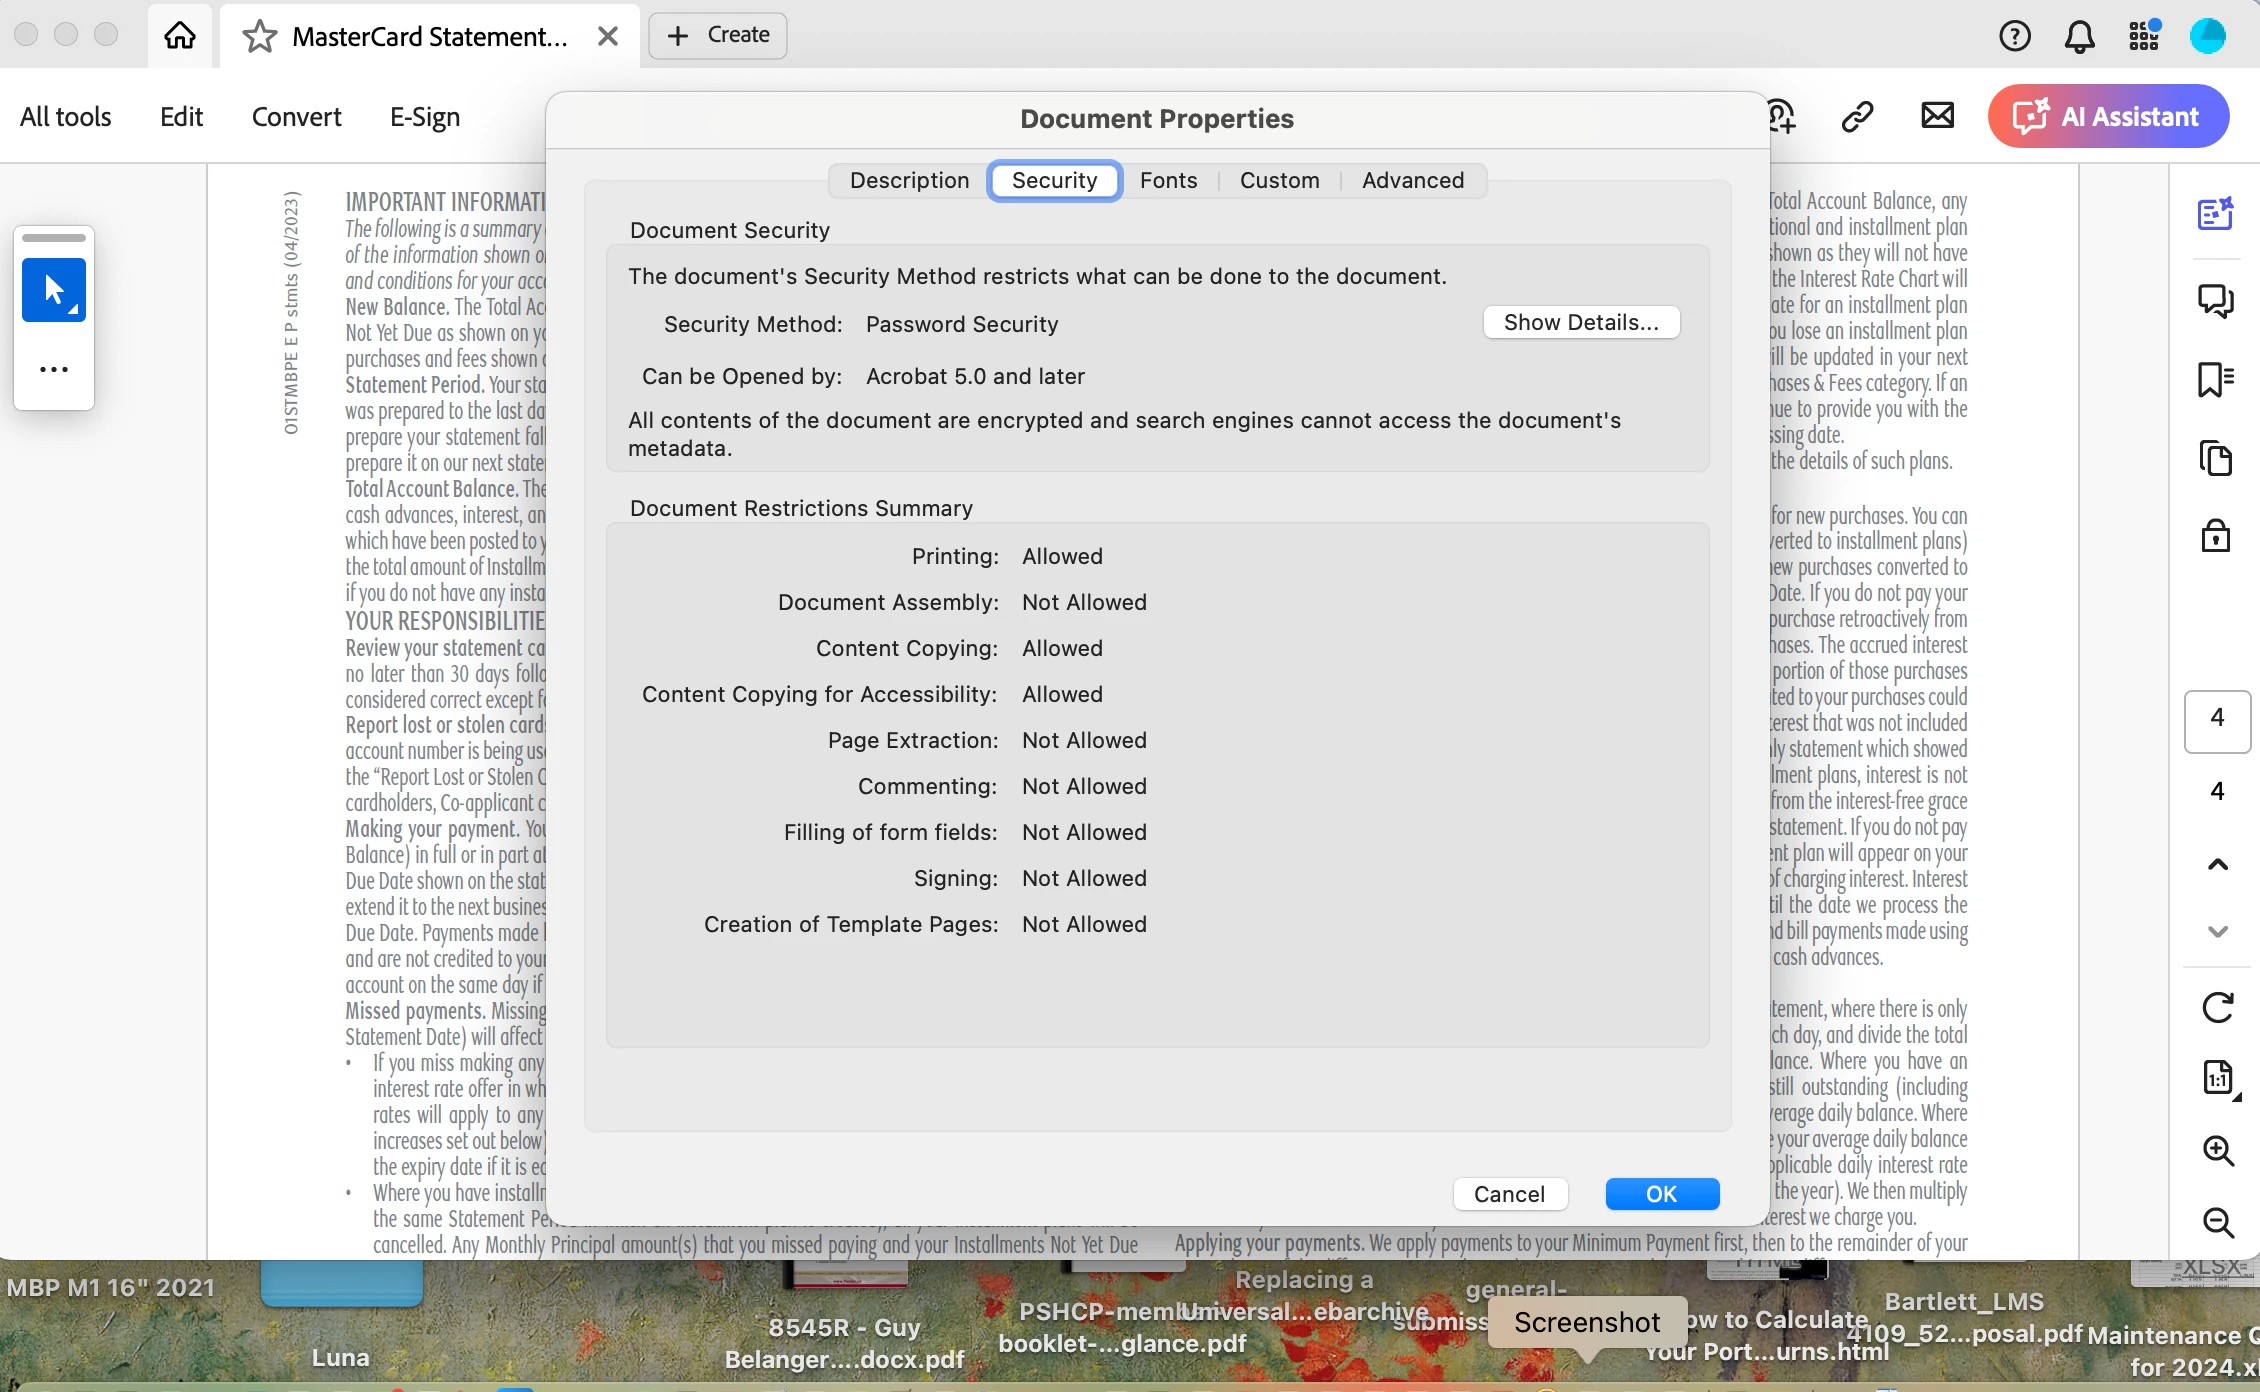Image resolution: width=2260 pixels, height=1392 pixels.
Task: Open the E-Sign menu
Action: point(425,117)
